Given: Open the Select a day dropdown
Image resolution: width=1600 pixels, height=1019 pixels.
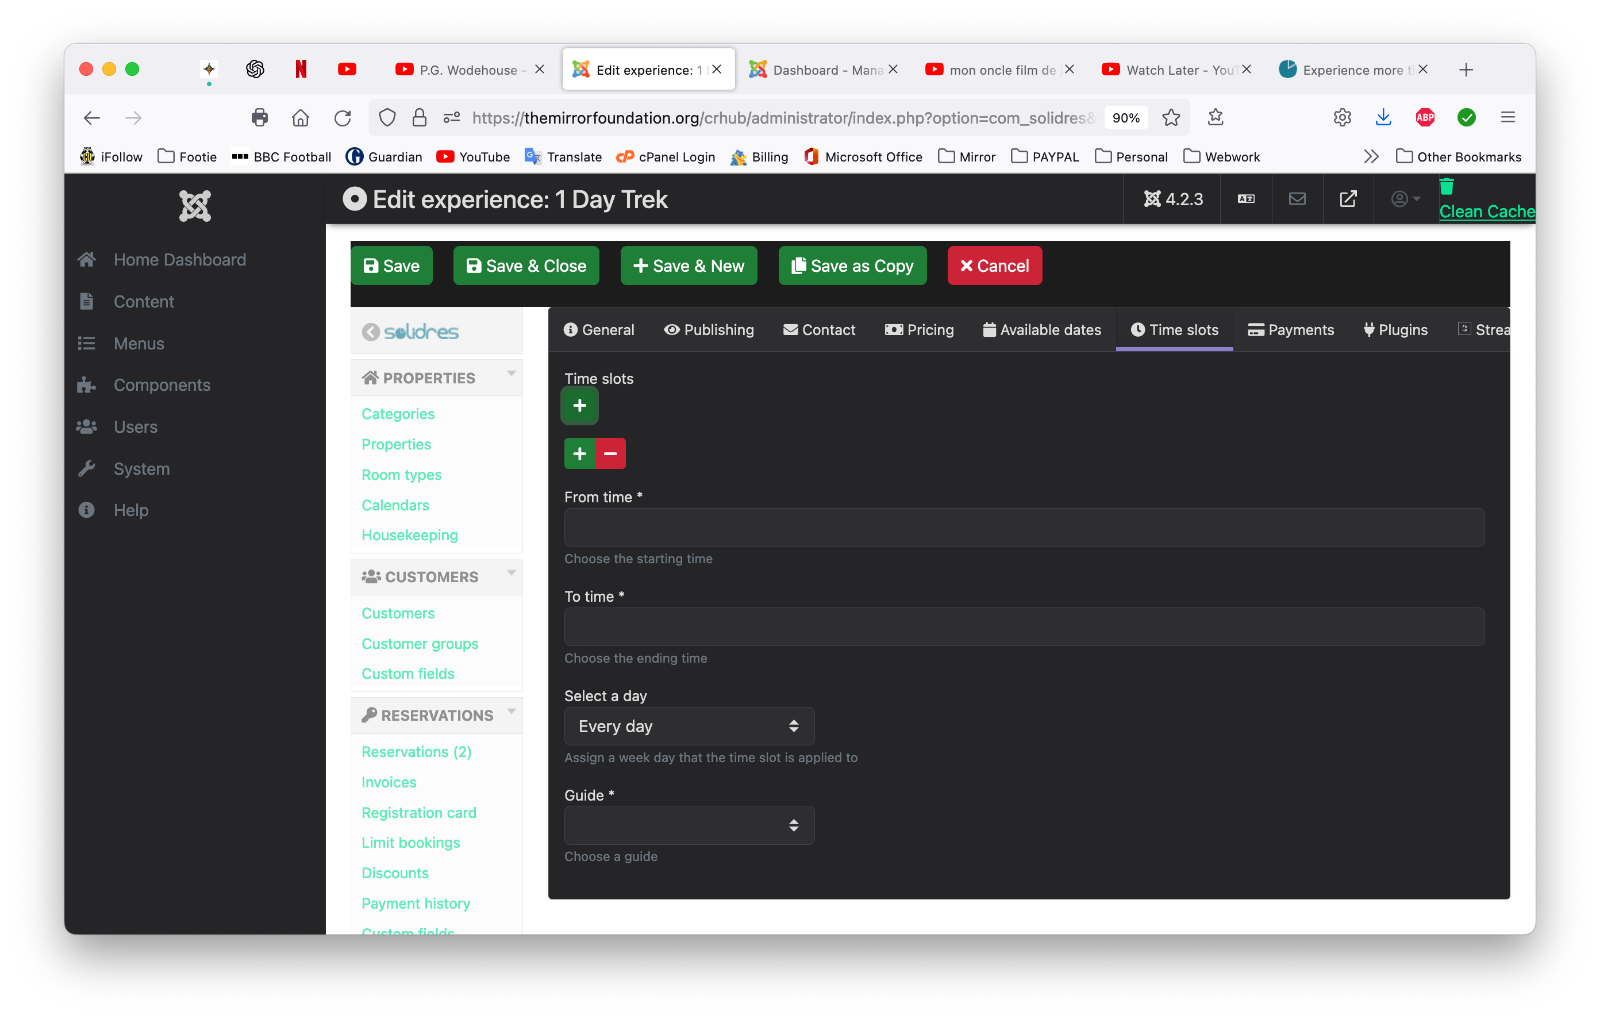Looking at the screenshot, I should (689, 727).
